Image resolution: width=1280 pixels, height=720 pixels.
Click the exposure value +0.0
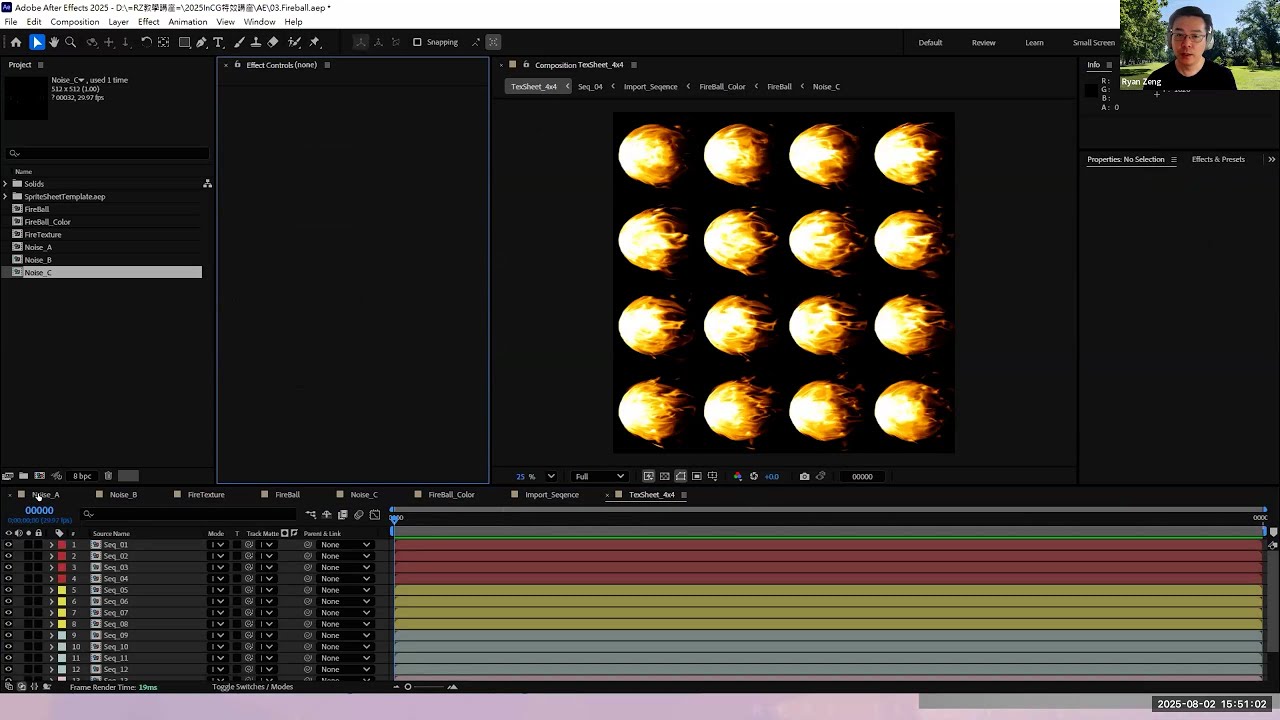click(772, 476)
